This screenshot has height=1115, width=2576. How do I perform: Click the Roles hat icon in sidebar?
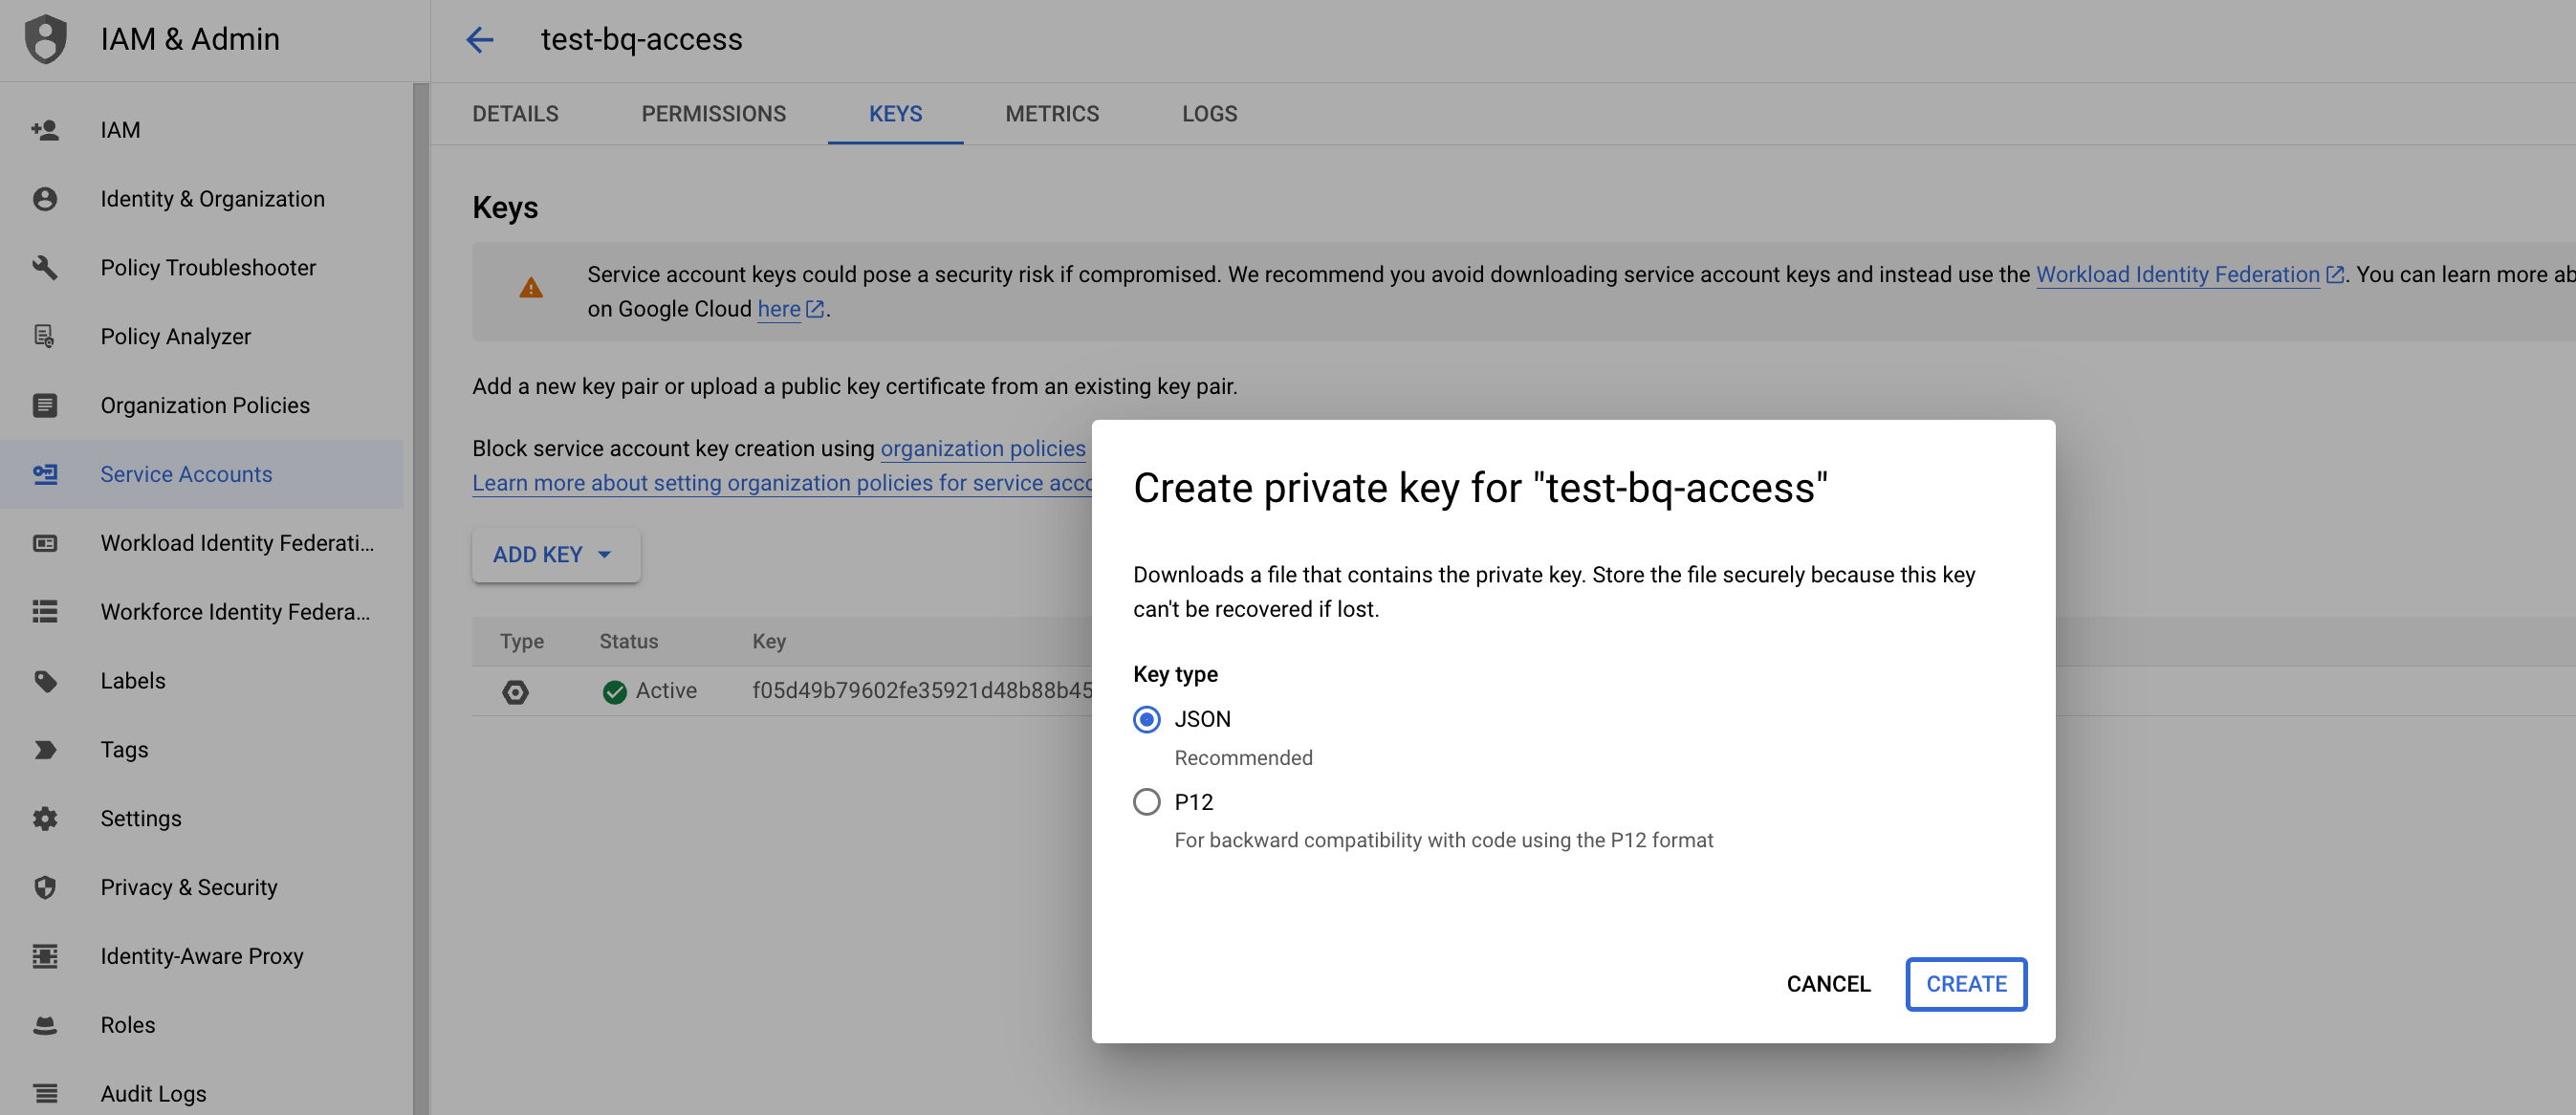[45, 1025]
